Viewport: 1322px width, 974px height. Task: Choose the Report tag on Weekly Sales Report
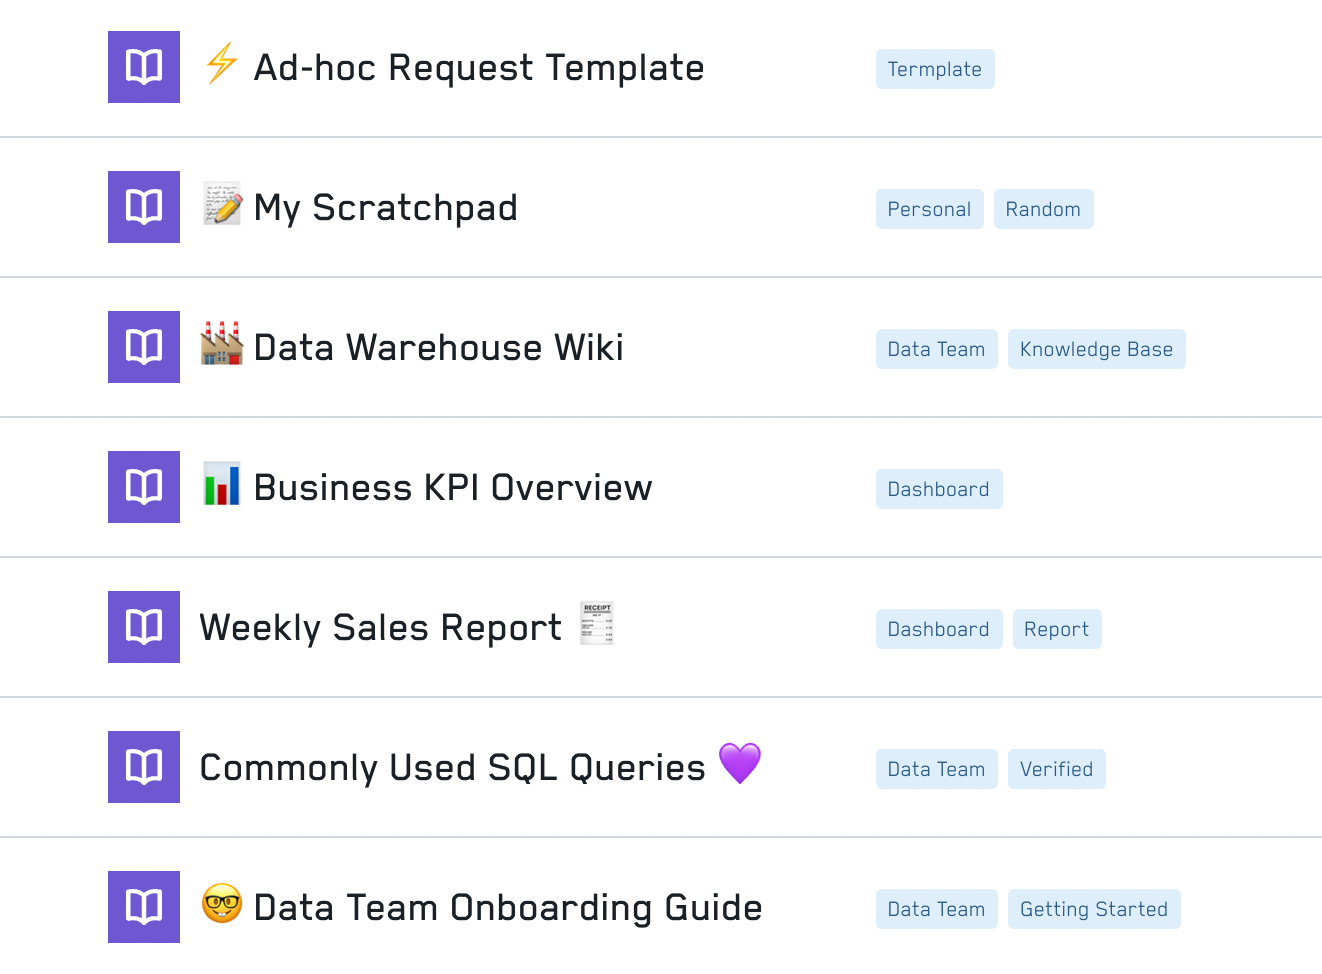1056,629
